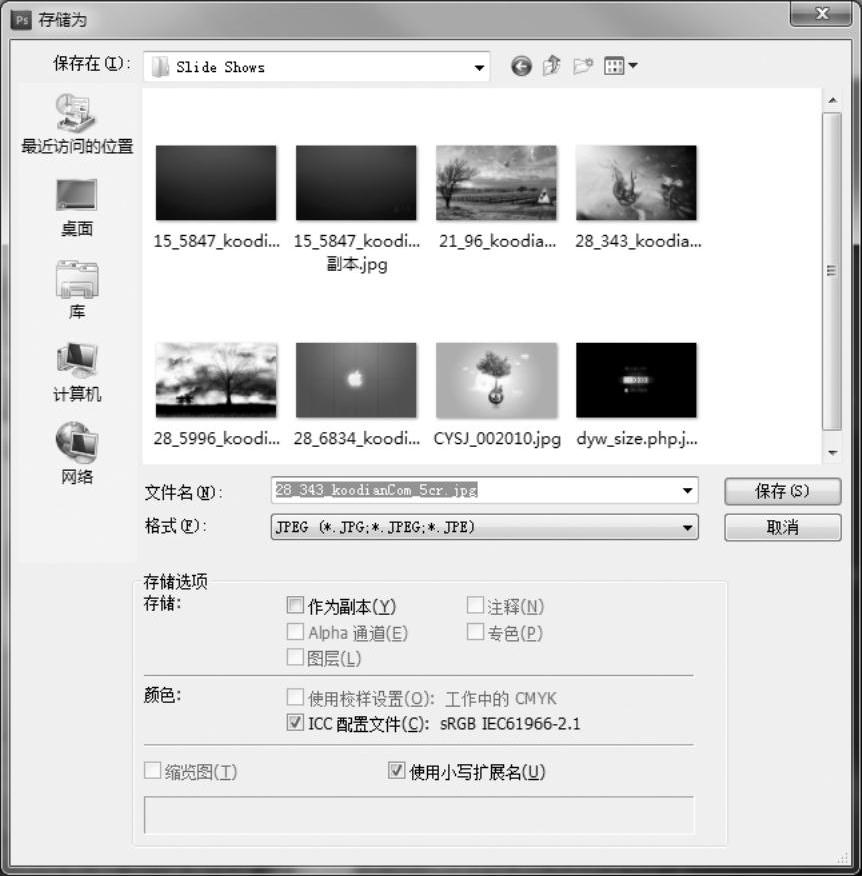This screenshot has width=862, height=876.
Task: Select 28_343_koodia thumbnail
Action: (x=636, y=183)
